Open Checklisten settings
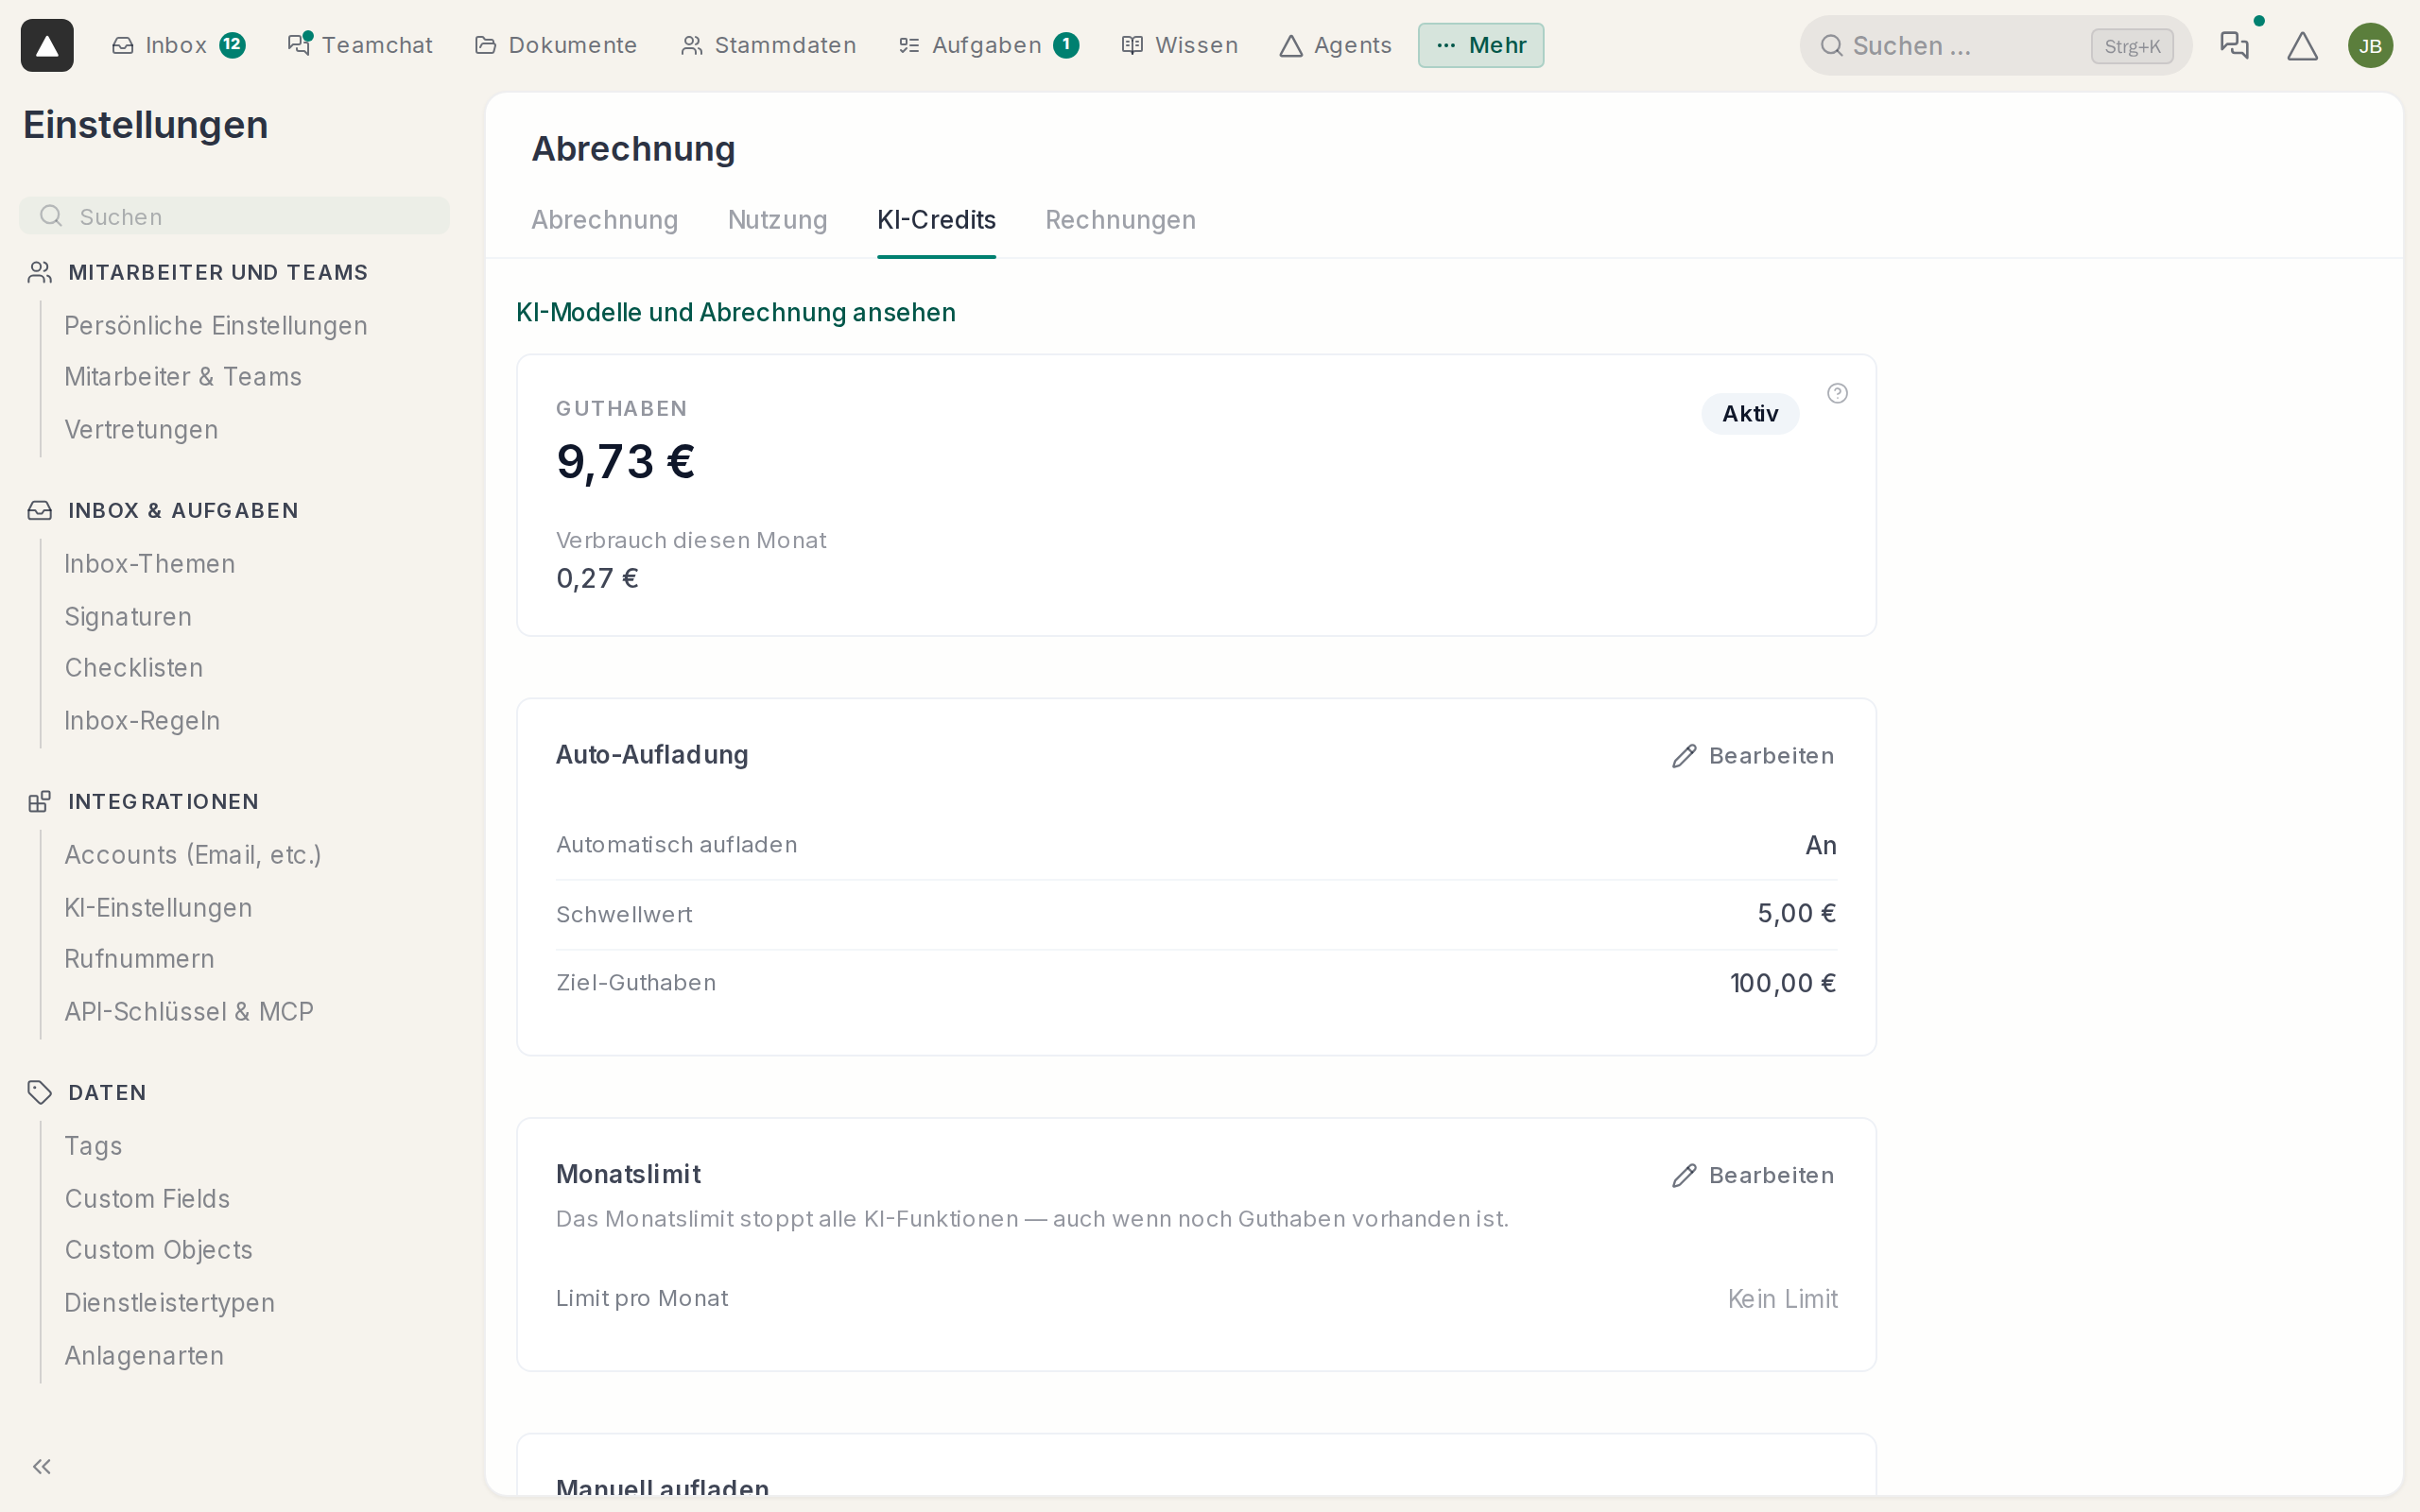Image resolution: width=2420 pixels, height=1512 pixels. [x=134, y=668]
